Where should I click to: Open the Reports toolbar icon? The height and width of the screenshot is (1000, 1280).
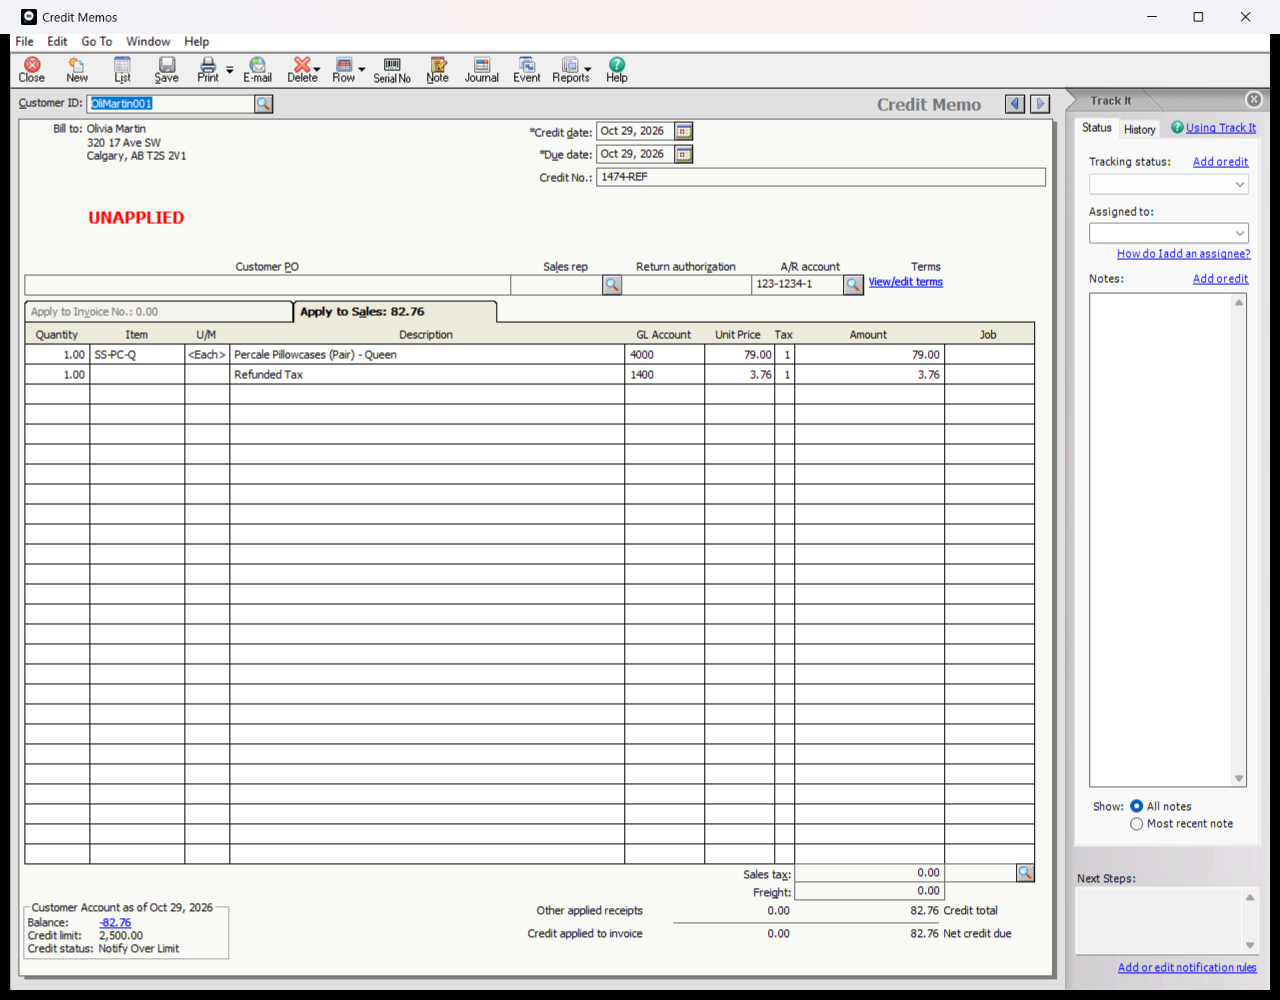click(570, 70)
